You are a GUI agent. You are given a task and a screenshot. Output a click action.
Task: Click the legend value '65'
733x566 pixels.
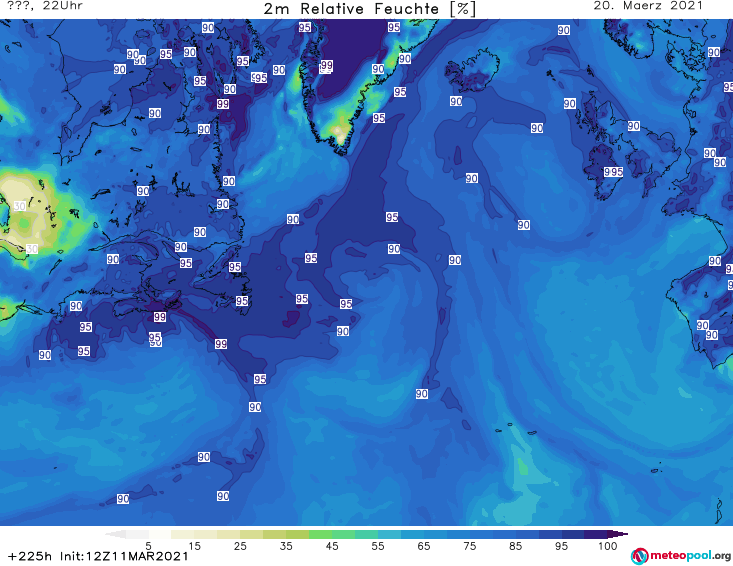[x=424, y=546]
